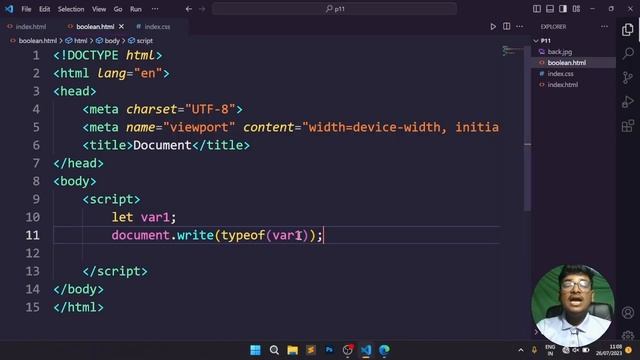Click the 'UTF-8' charset value
The width and height of the screenshot is (640, 360).
click(x=210, y=109)
